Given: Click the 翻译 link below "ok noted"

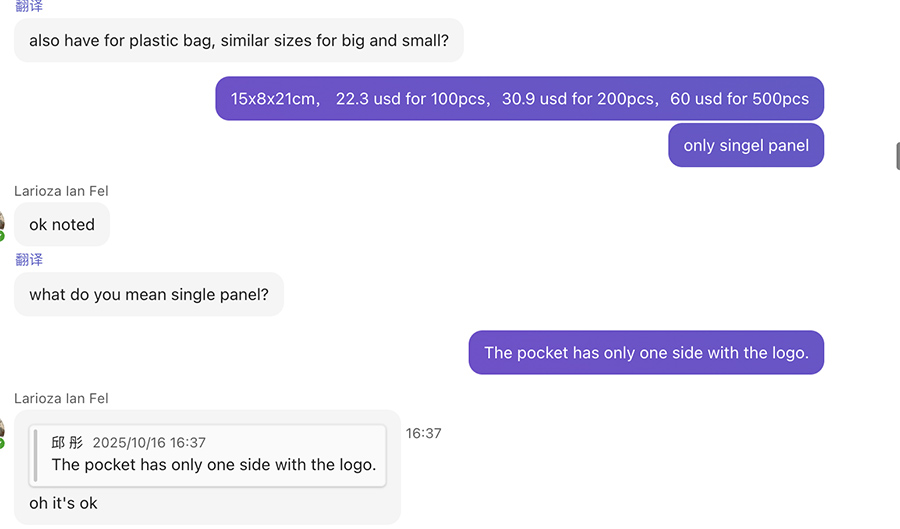Looking at the screenshot, I should click(x=29, y=259).
